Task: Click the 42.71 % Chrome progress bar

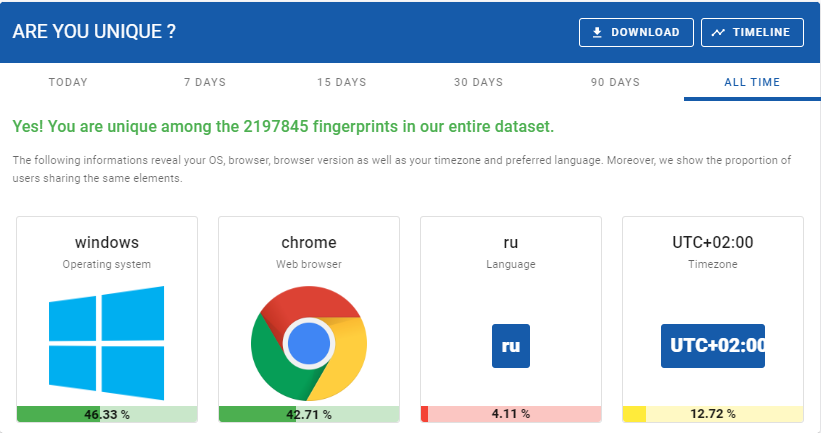Action: [309, 414]
